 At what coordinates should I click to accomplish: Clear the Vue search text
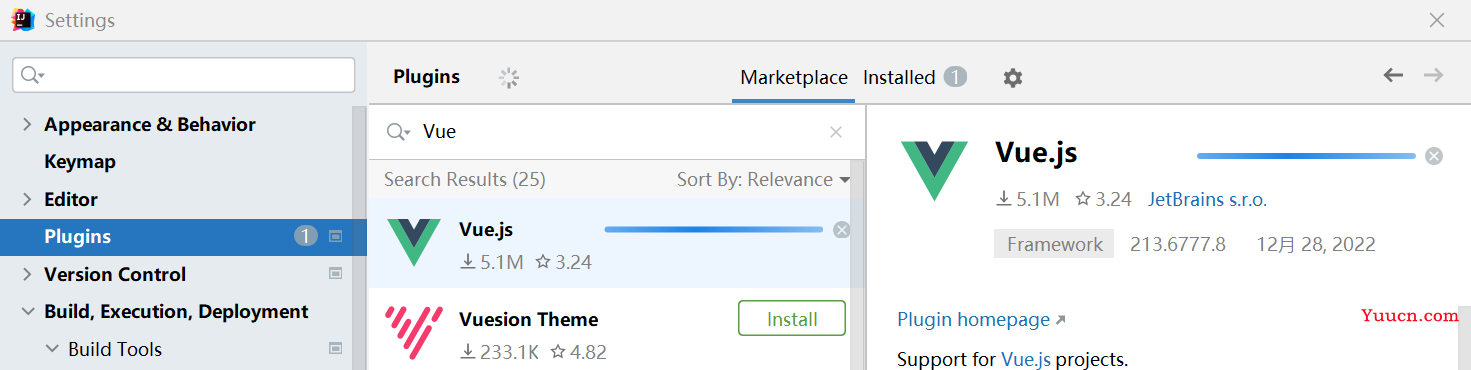coord(836,132)
